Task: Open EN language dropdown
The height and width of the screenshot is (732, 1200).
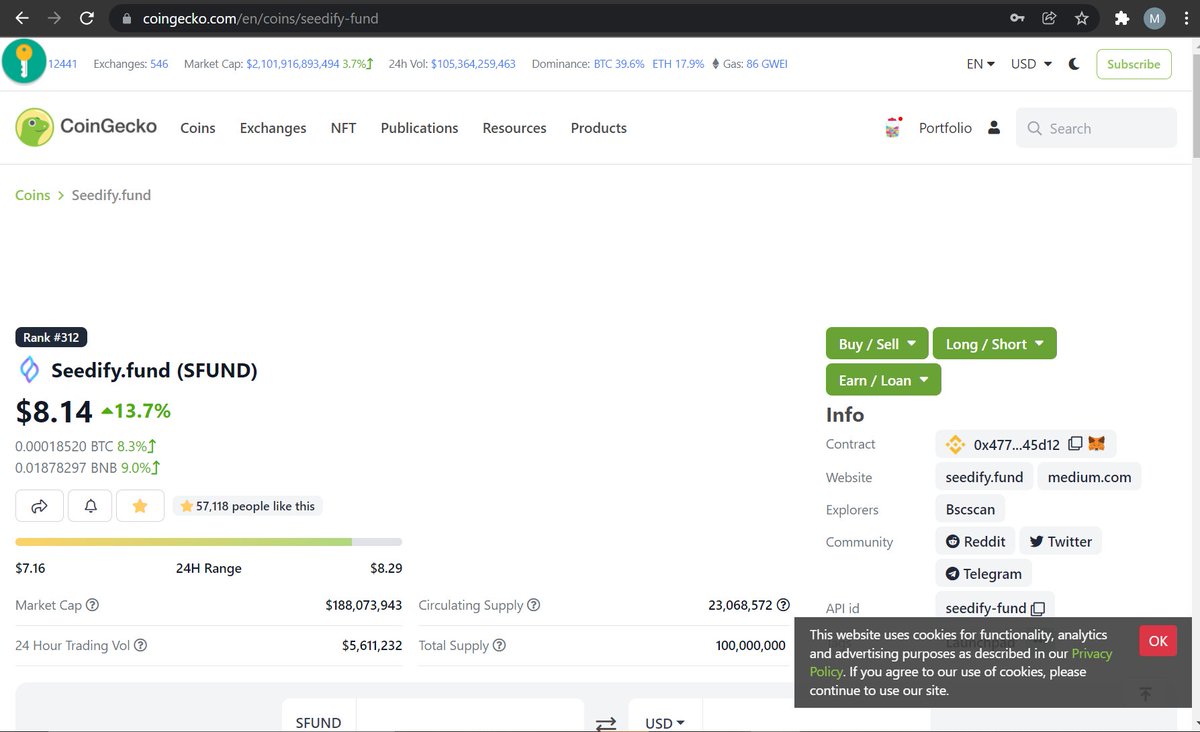Action: coord(981,64)
